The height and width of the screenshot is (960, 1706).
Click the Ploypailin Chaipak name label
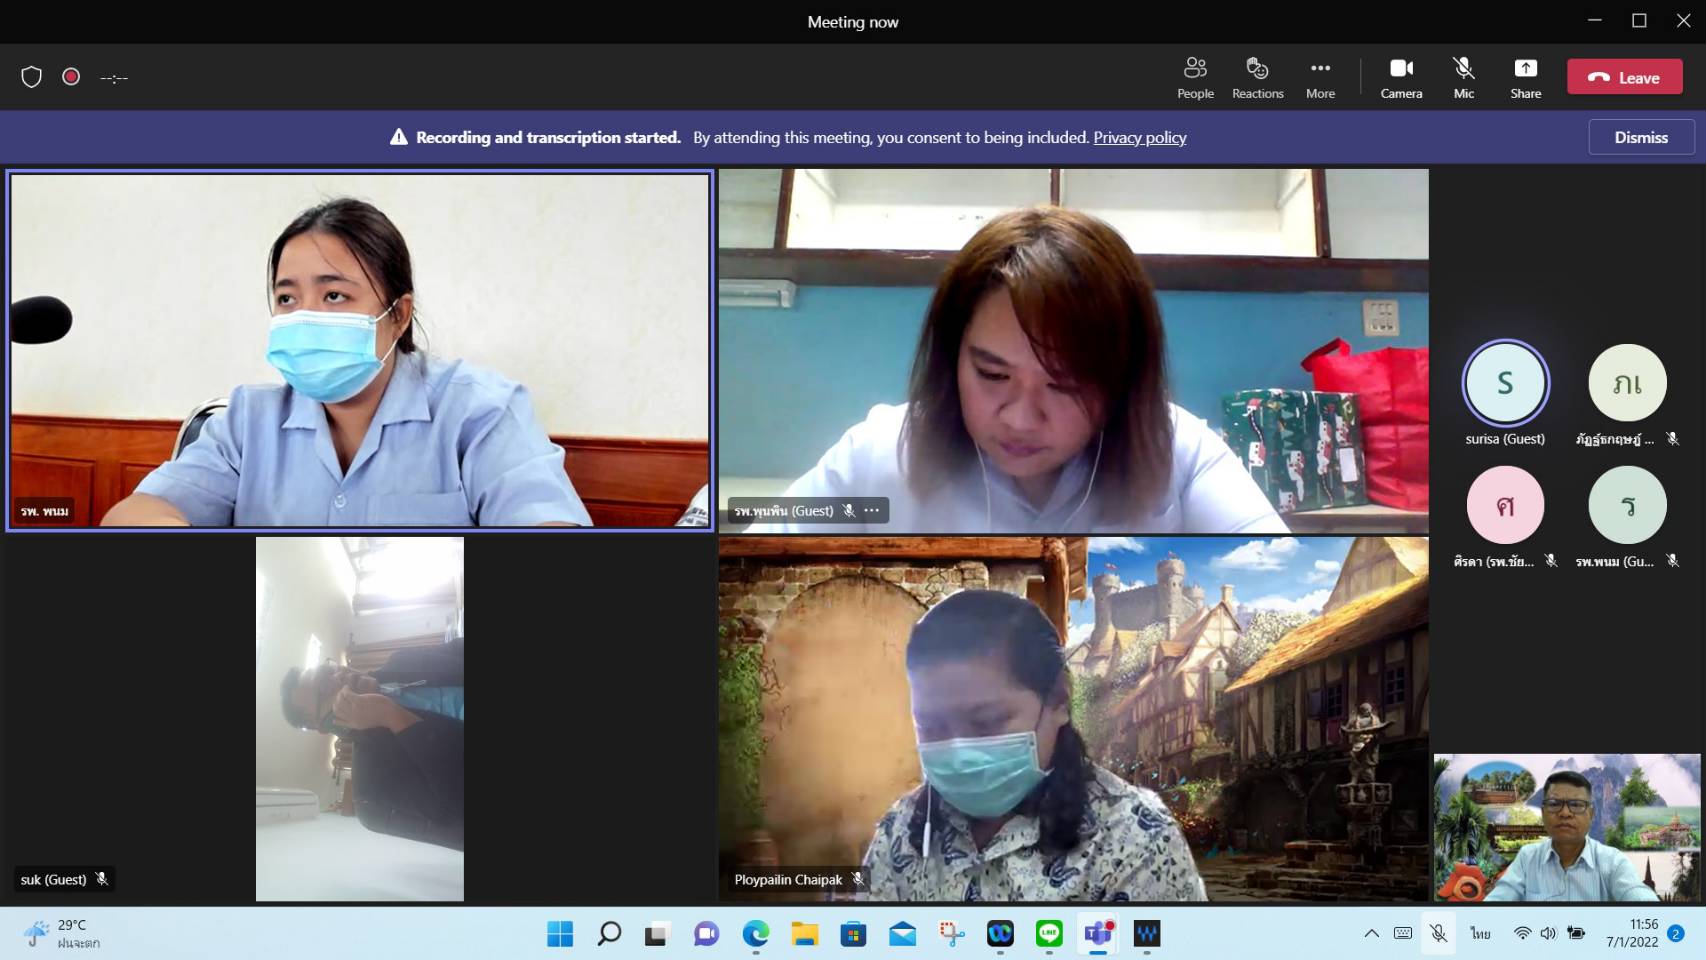(x=788, y=879)
